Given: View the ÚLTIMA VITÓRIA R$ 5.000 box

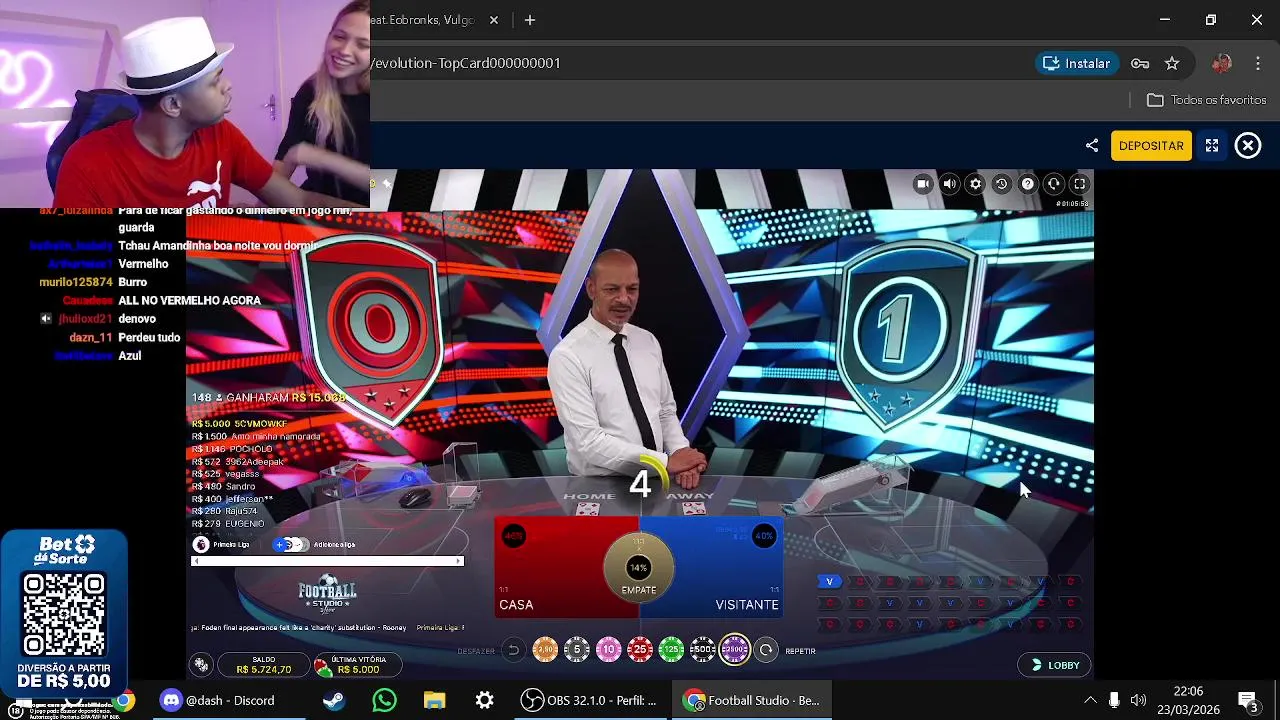Looking at the screenshot, I should coord(357,665).
